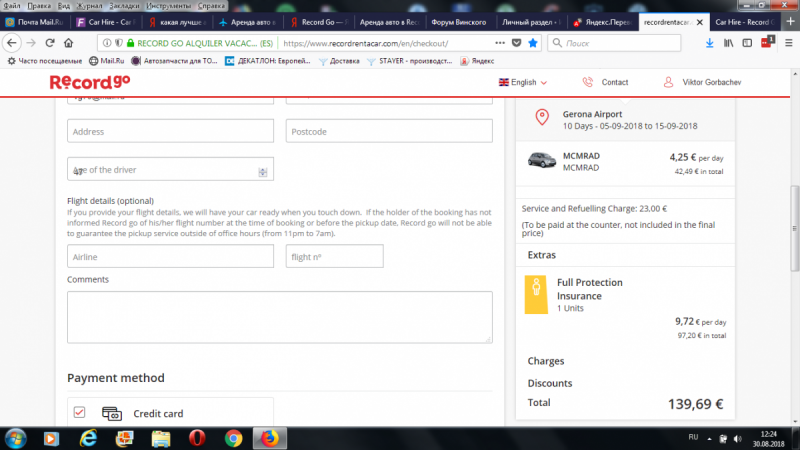Open the page actions three-dot menu

click(499, 43)
